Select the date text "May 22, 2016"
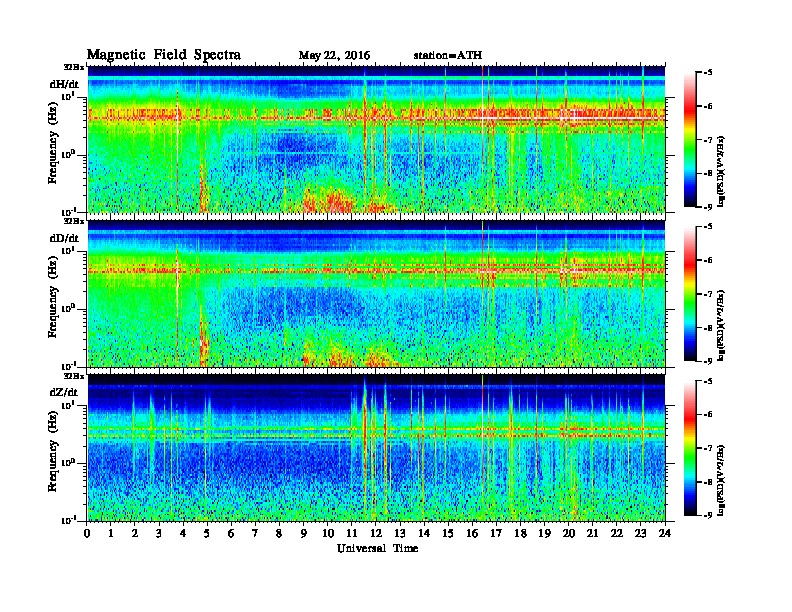The image size is (792, 612). click(334, 56)
